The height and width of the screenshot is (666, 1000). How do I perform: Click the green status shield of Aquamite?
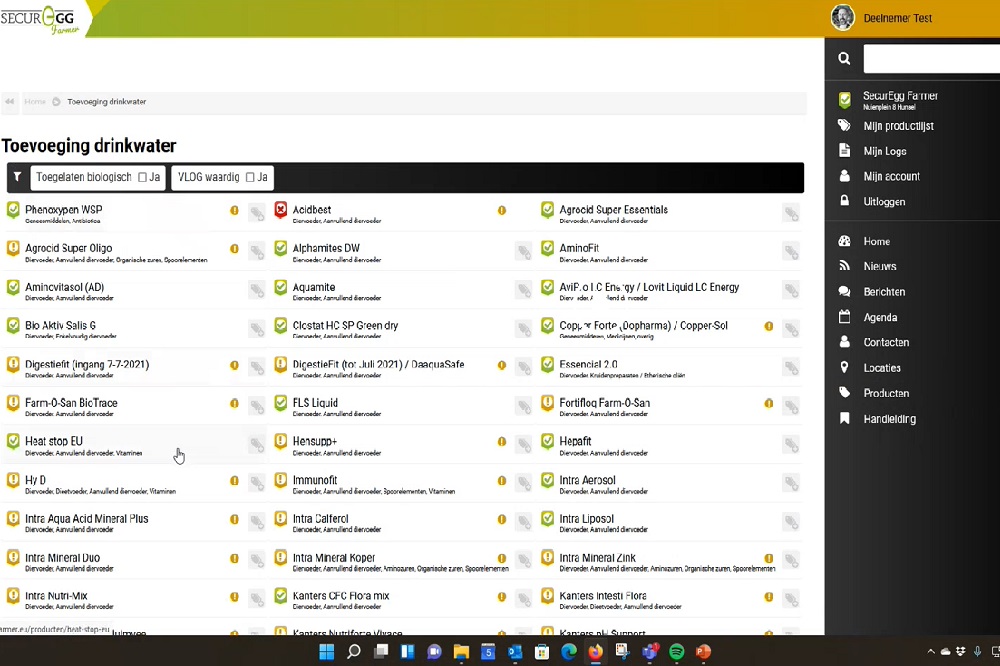(281, 287)
